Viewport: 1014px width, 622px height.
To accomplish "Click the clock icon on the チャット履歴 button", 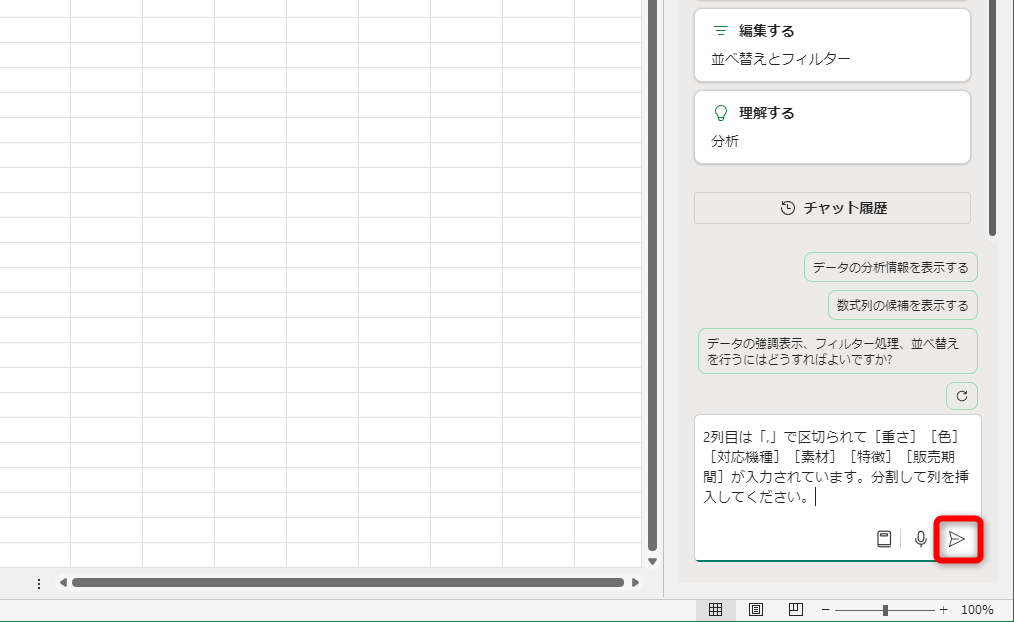I will (x=786, y=207).
